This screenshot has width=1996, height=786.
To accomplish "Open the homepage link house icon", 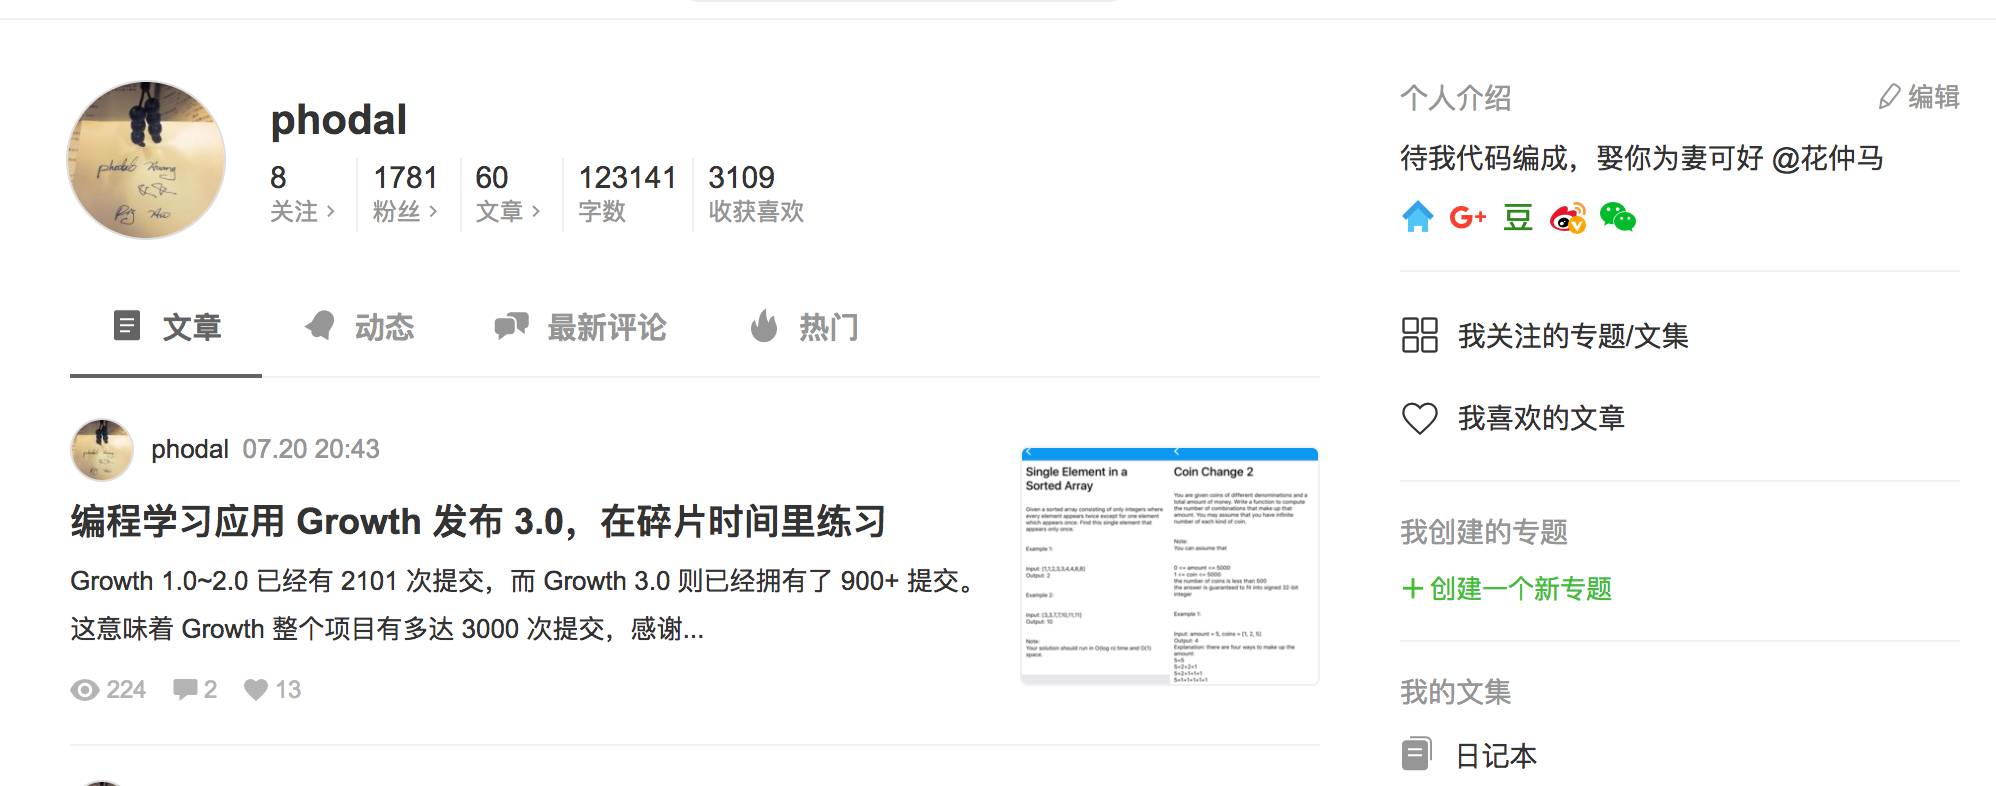I will [1417, 217].
